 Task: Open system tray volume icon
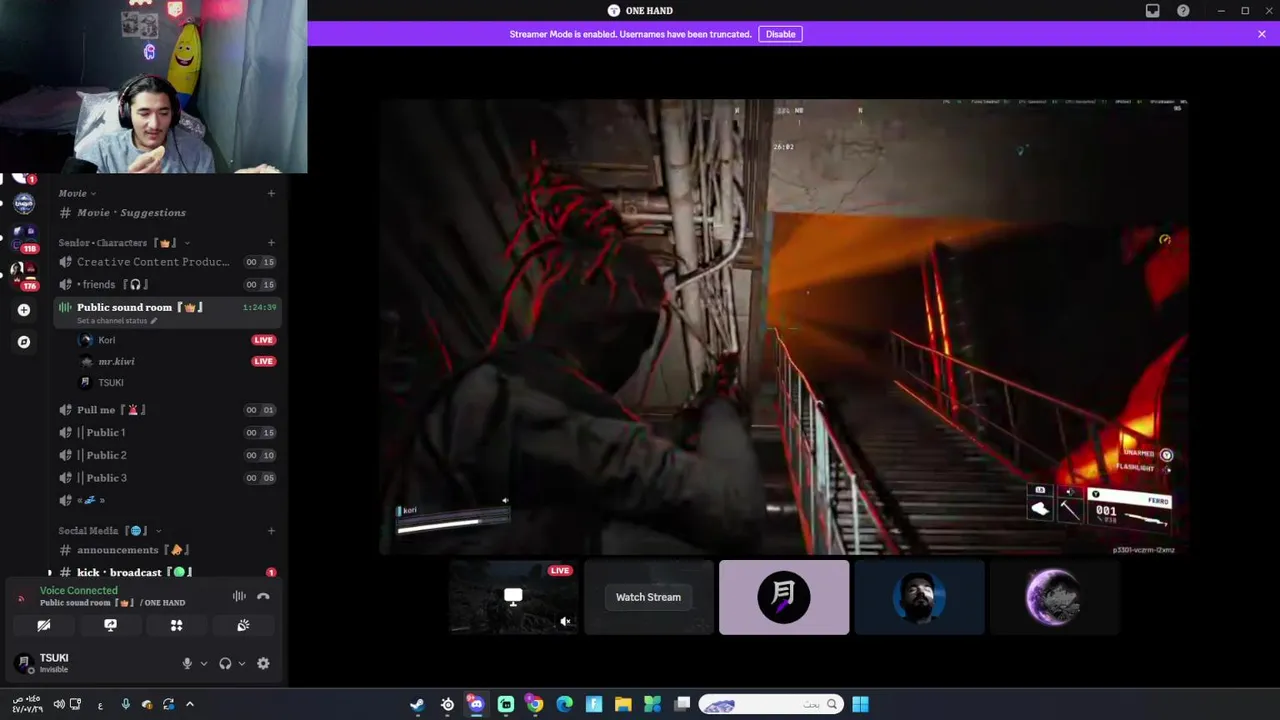pyautogui.click(x=58, y=704)
